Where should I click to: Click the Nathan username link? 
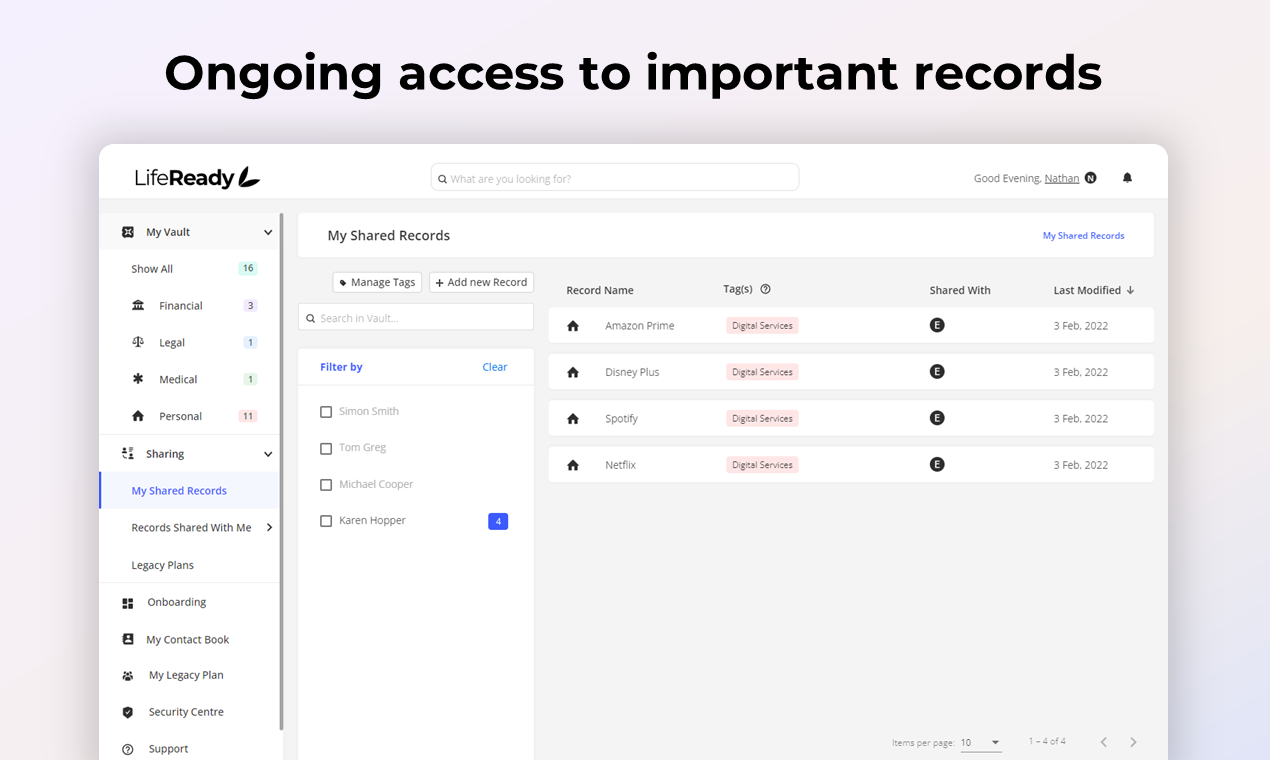tap(1062, 178)
